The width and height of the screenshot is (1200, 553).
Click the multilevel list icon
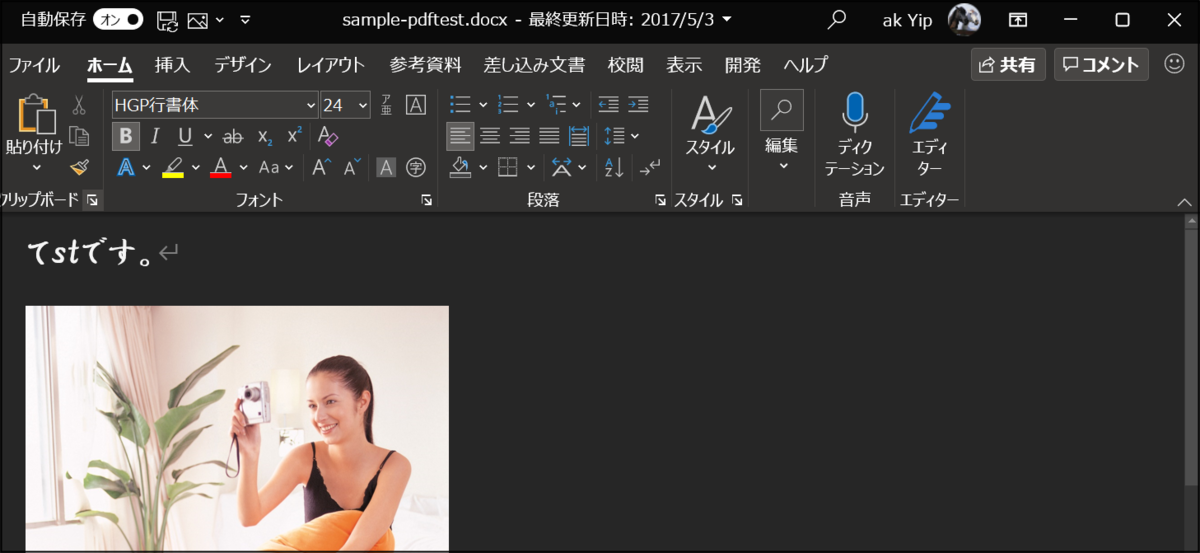coord(556,105)
